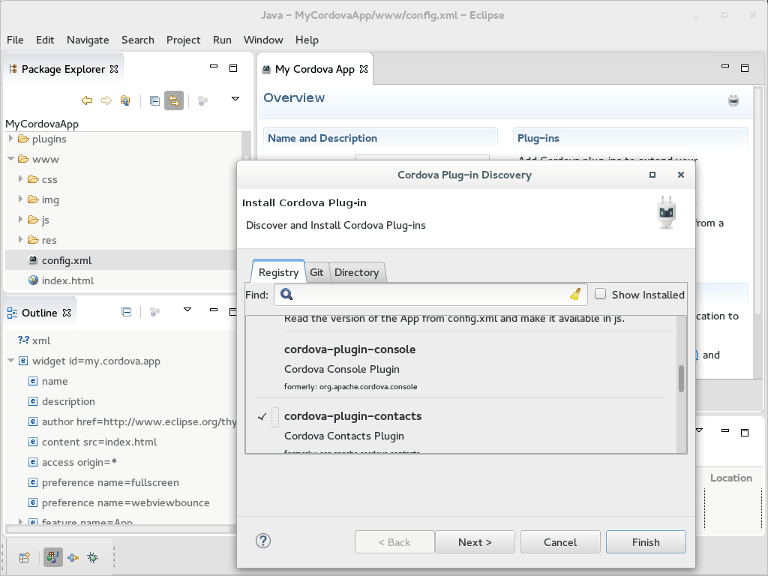Click the Finish button
The height and width of the screenshot is (576, 768).
646,542
